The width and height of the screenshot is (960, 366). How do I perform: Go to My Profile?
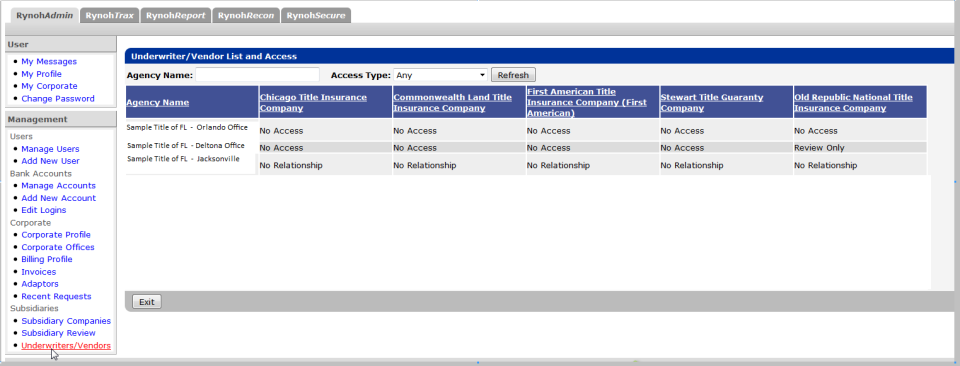(x=42, y=74)
